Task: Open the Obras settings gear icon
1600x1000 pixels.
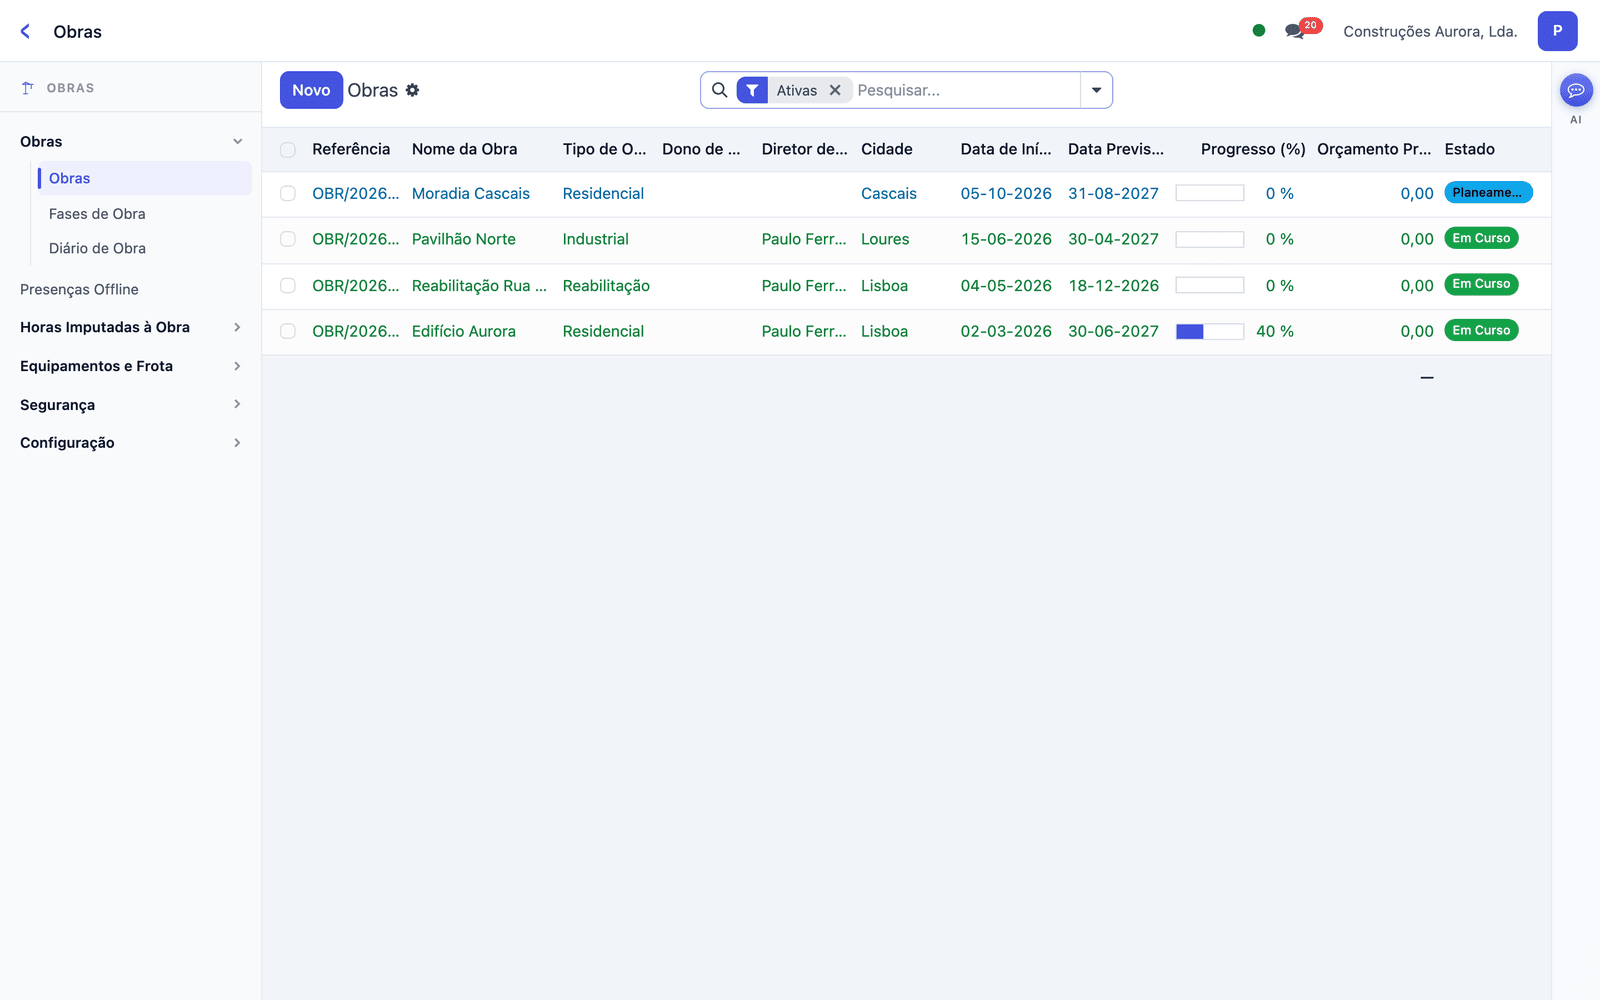Action: click(x=412, y=90)
